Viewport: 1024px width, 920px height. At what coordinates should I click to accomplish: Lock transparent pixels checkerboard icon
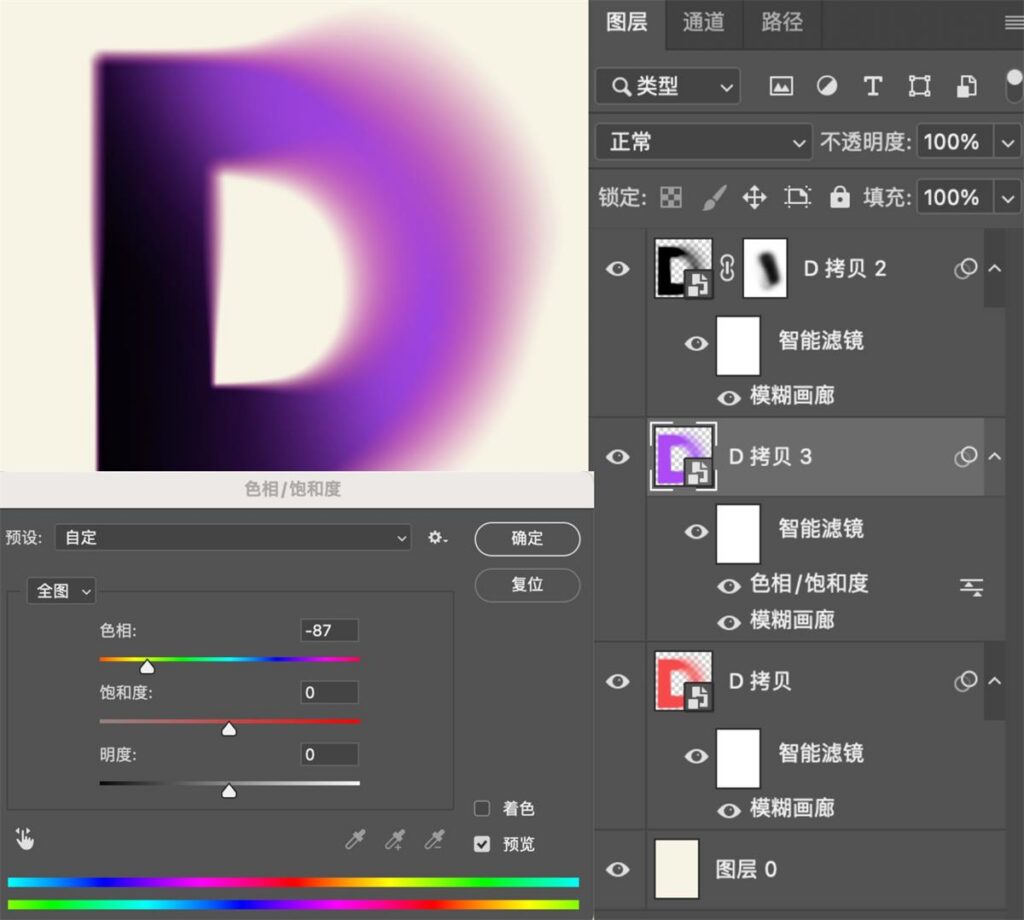[x=671, y=197]
